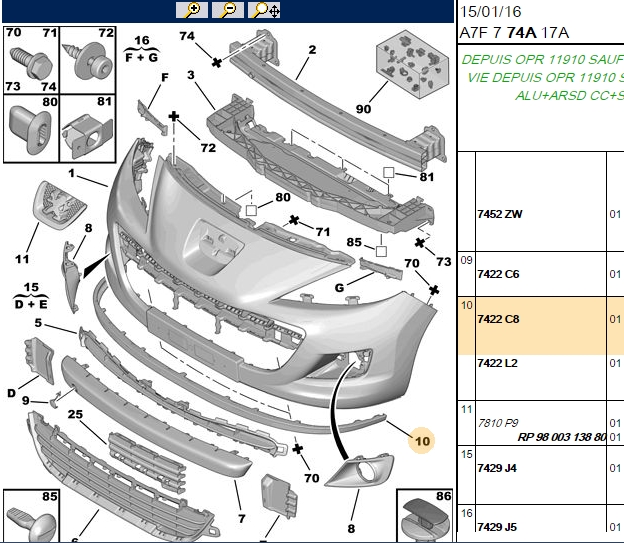Image resolution: width=624 pixels, height=543 pixels.
Task: Select callout number 72 in the diagram
Action: tap(208, 148)
